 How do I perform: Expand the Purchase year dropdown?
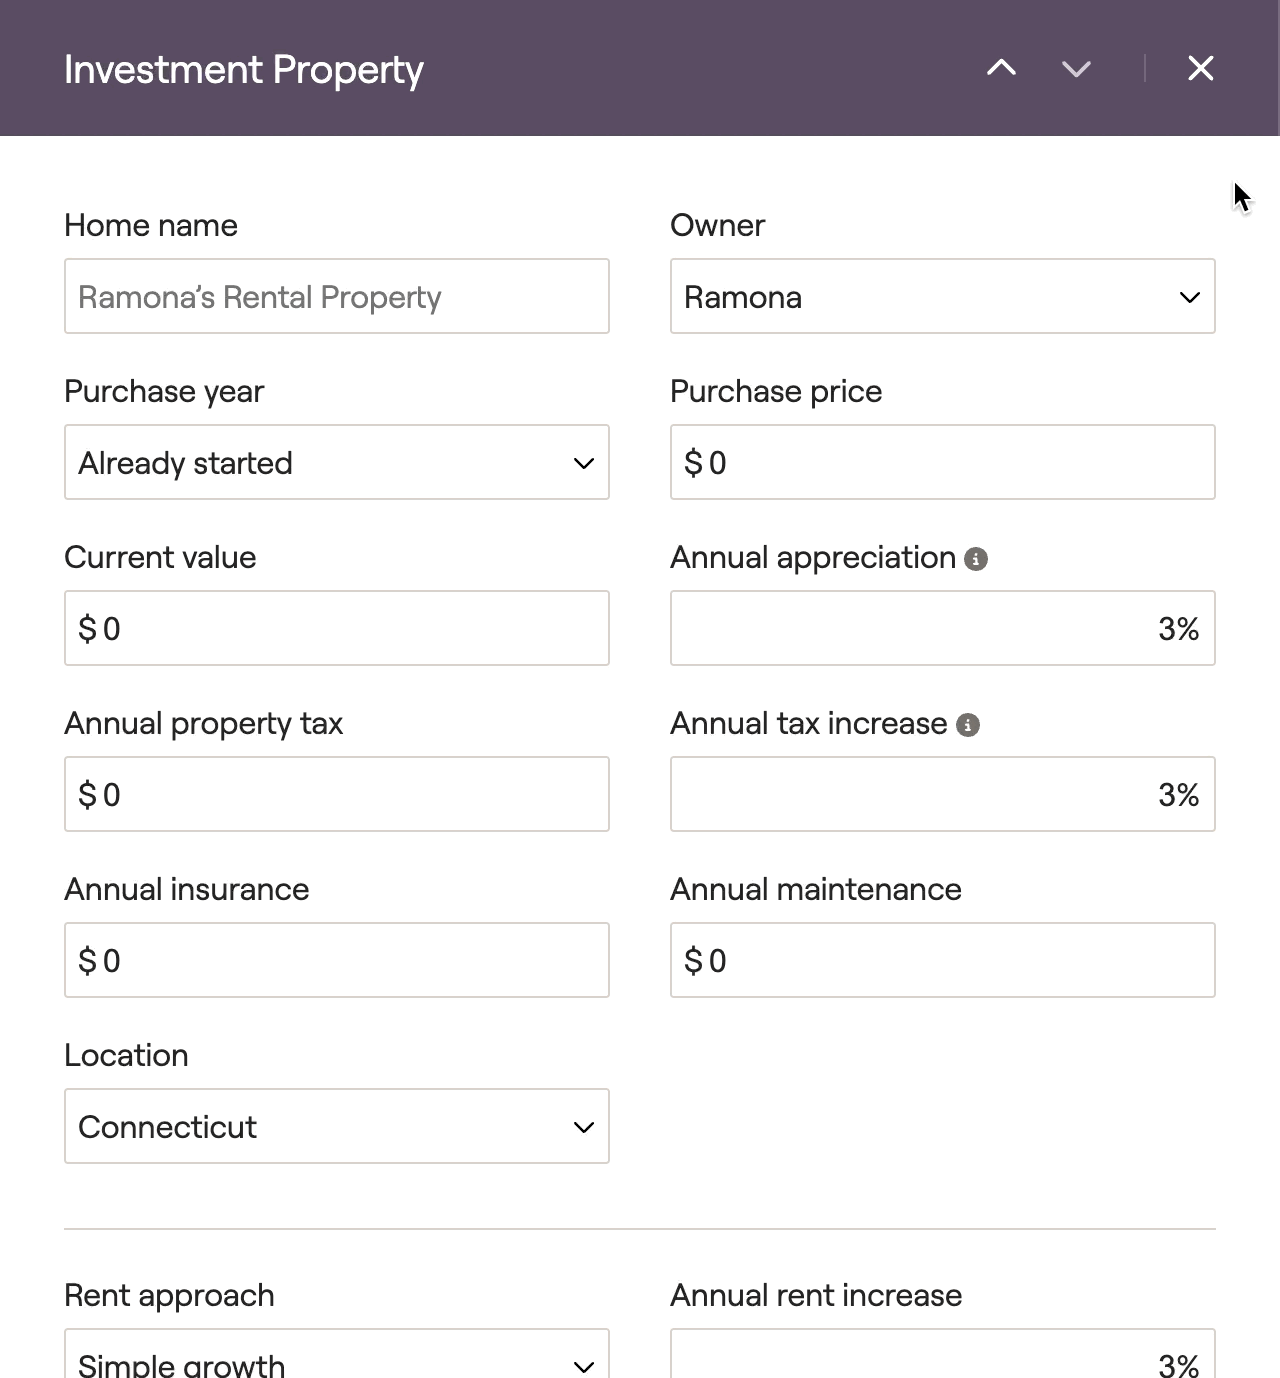[x=336, y=463]
